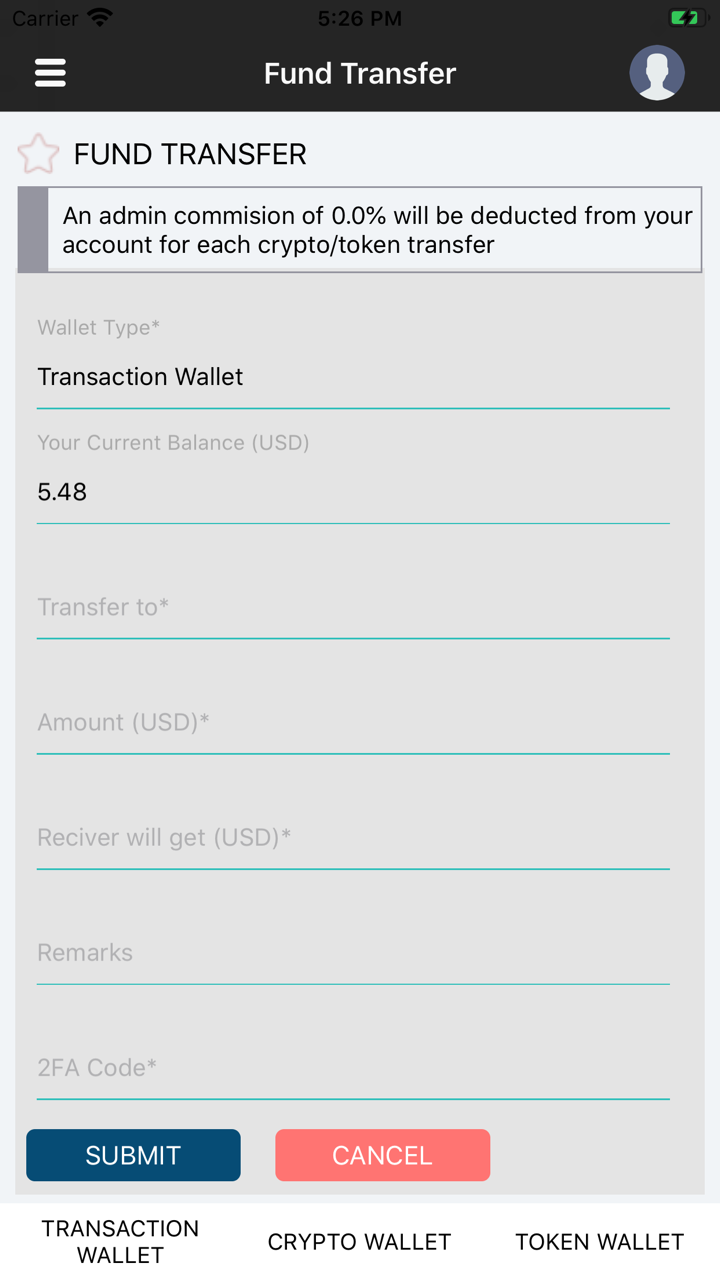
Task: Tap the admin commission notice
Action: pos(376,230)
